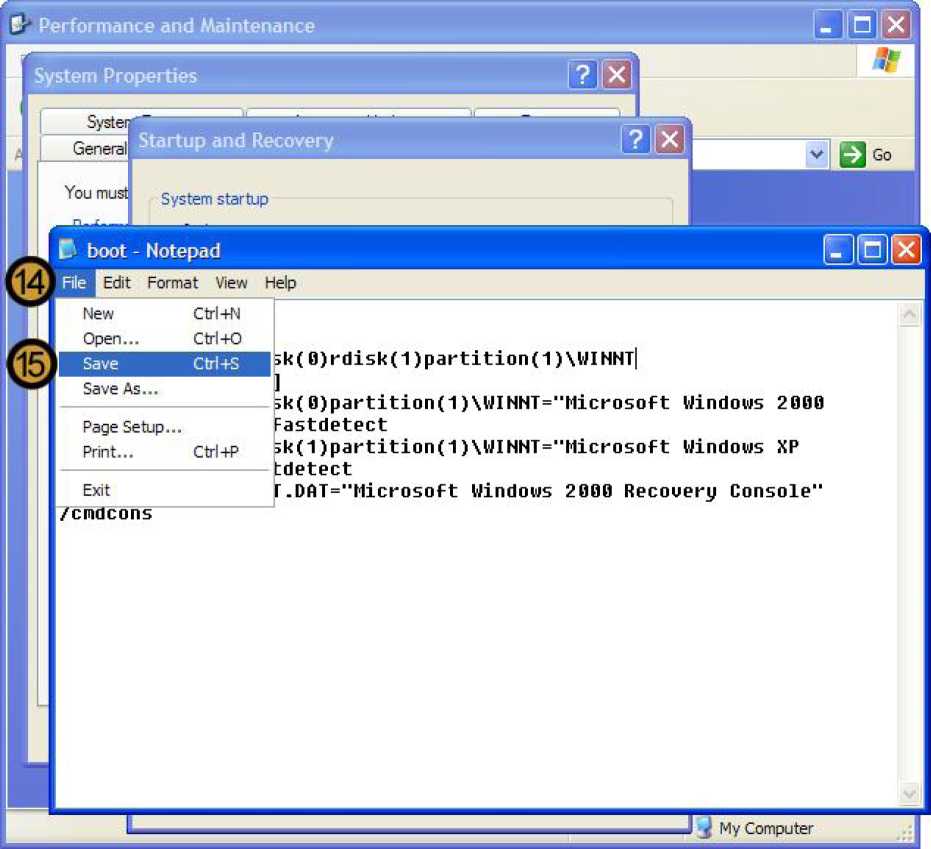Image resolution: width=931 pixels, height=849 pixels.
Task: Switch to the General tab in System Properties
Action: point(86,148)
